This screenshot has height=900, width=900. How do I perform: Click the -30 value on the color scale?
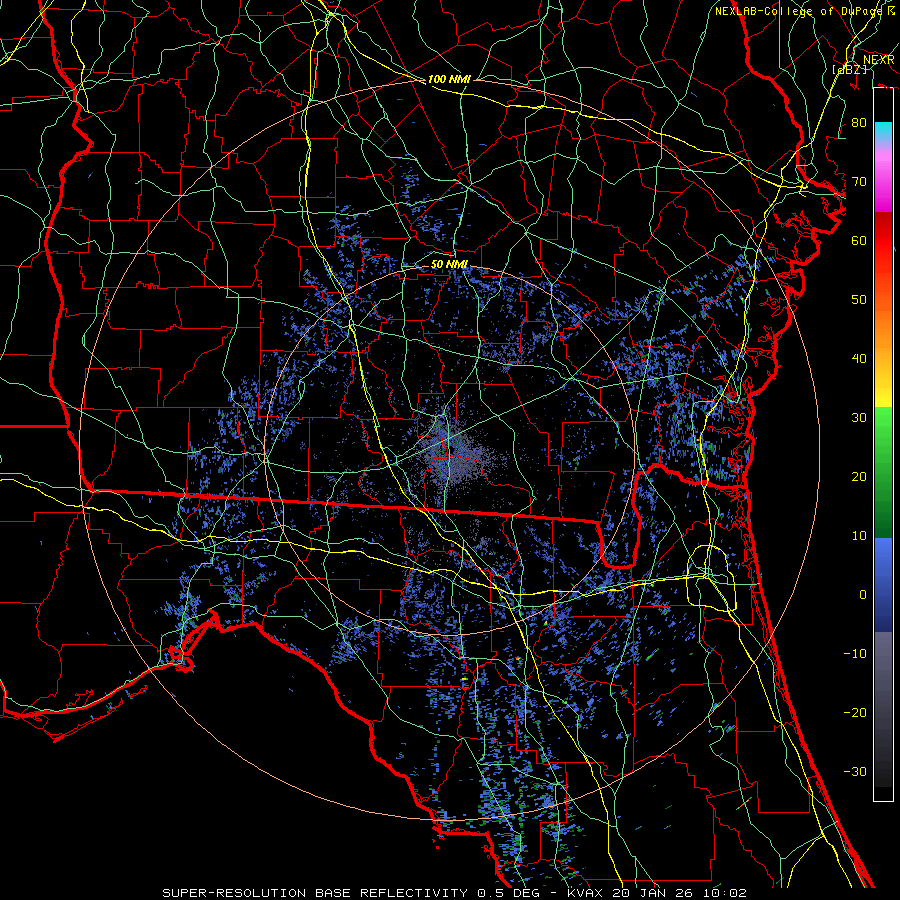(x=855, y=772)
